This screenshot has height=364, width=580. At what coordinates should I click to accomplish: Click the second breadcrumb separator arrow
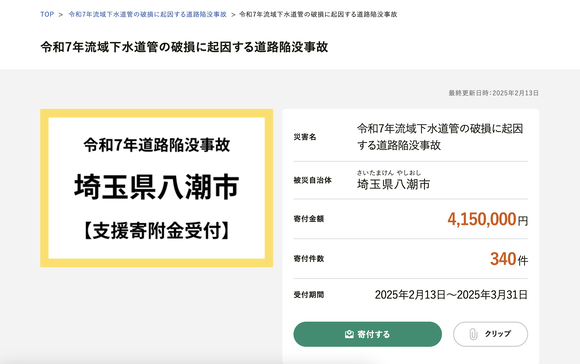[233, 14]
